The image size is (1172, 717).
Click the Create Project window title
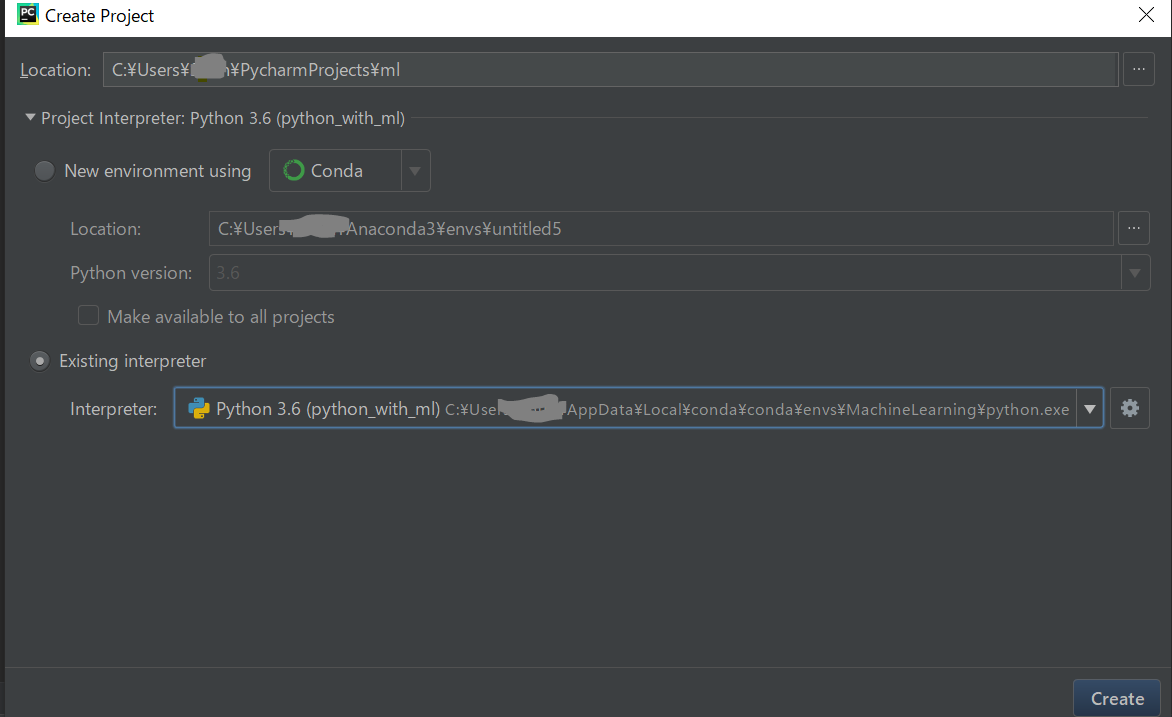point(99,16)
